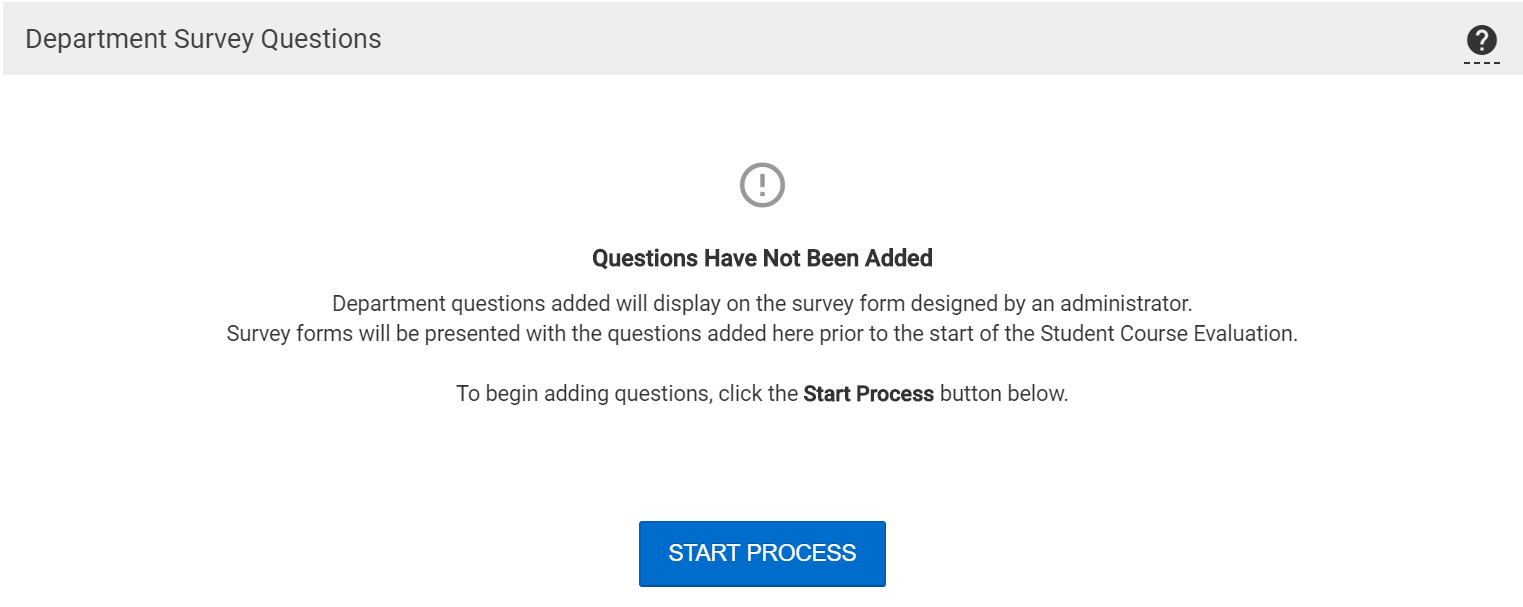Click the word administrator in the description

tap(1126, 304)
